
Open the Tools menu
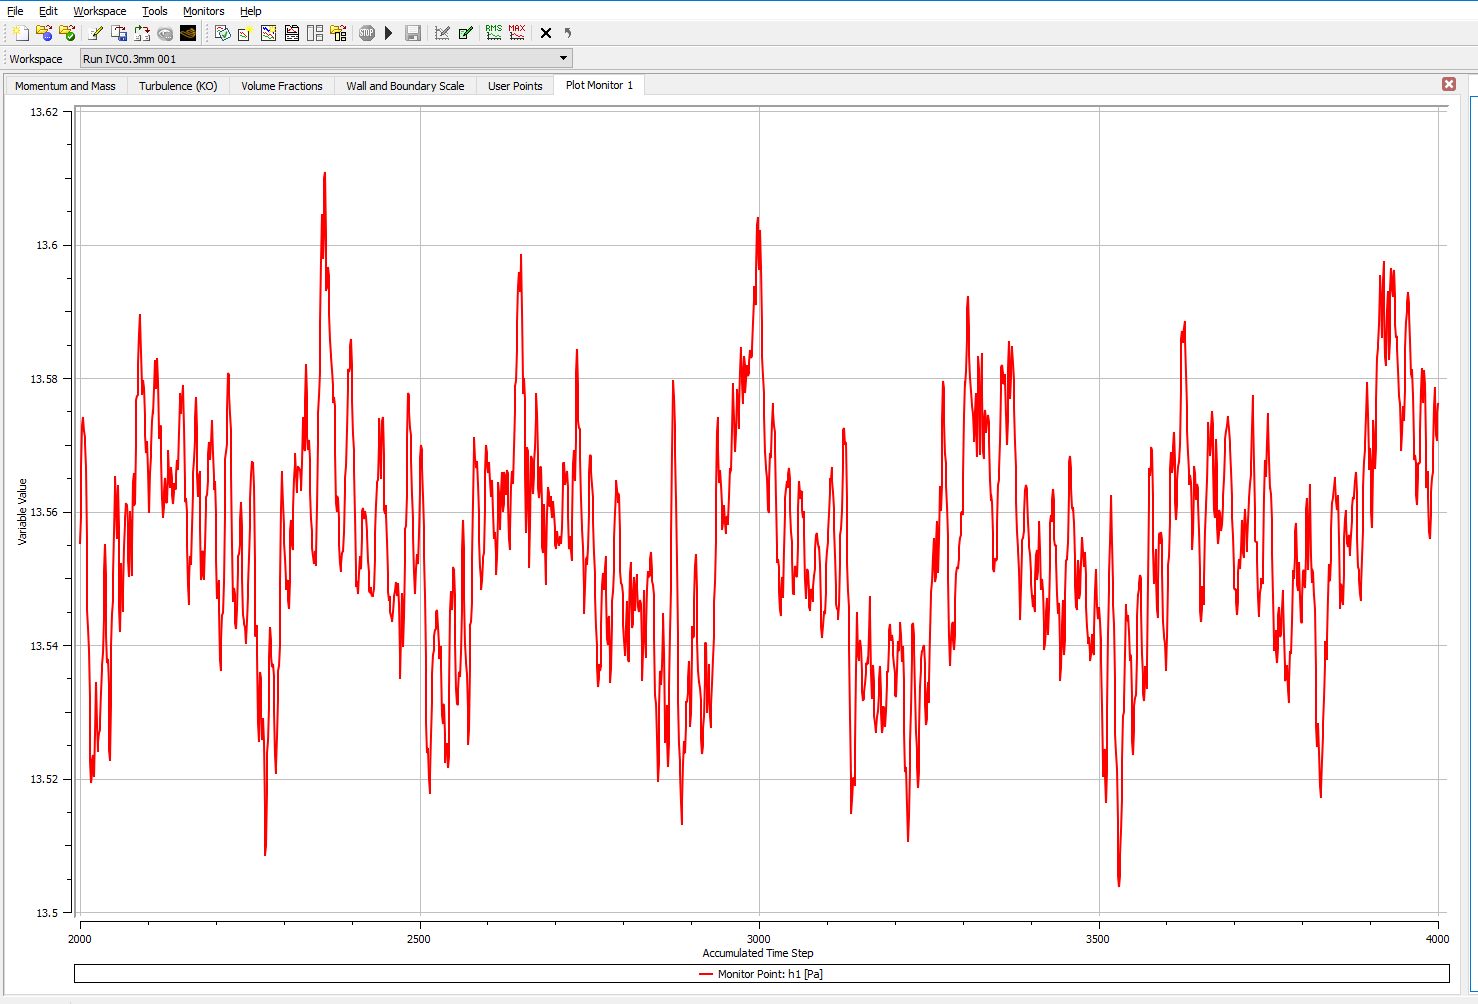coord(154,11)
